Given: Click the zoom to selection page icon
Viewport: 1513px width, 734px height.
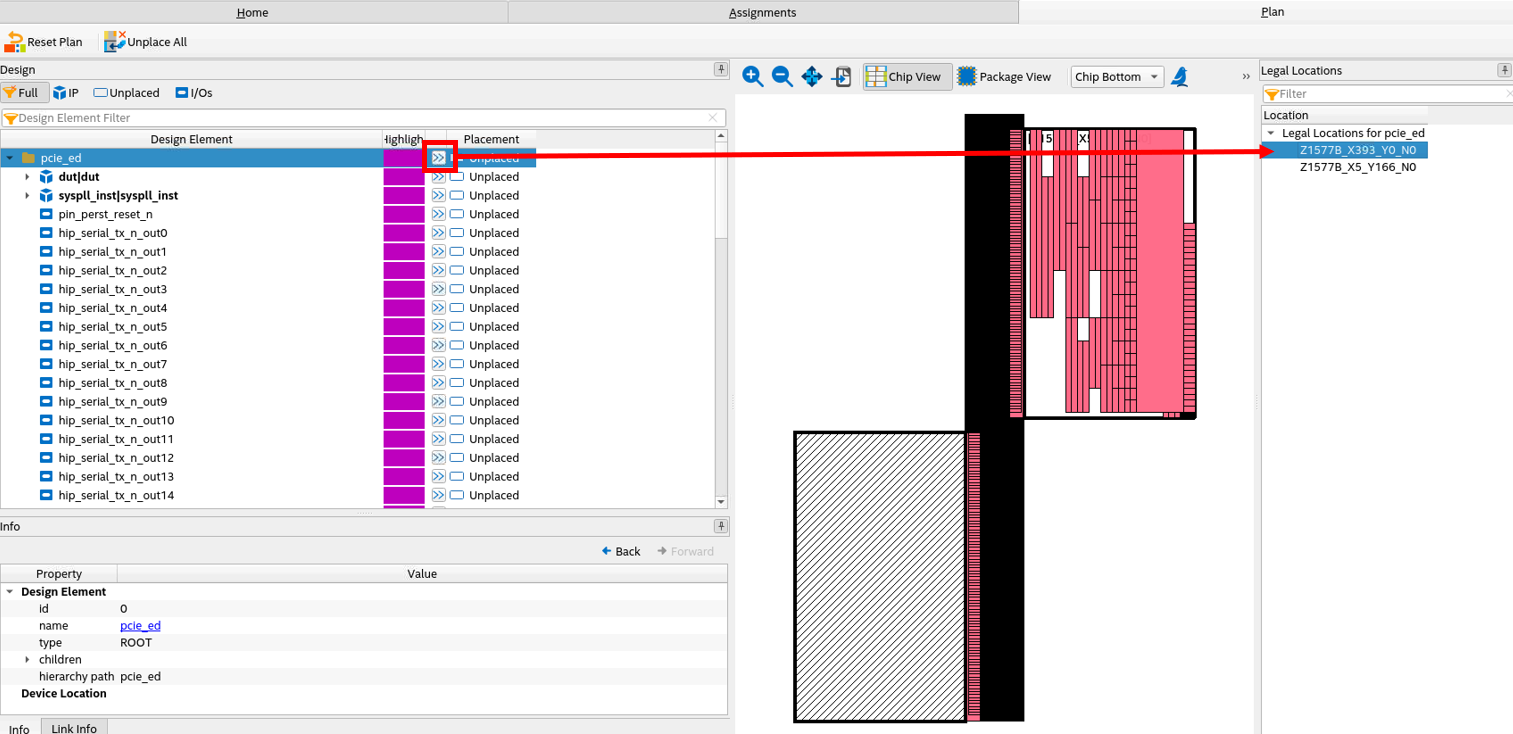Looking at the screenshot, I should (x=842, y=77).
